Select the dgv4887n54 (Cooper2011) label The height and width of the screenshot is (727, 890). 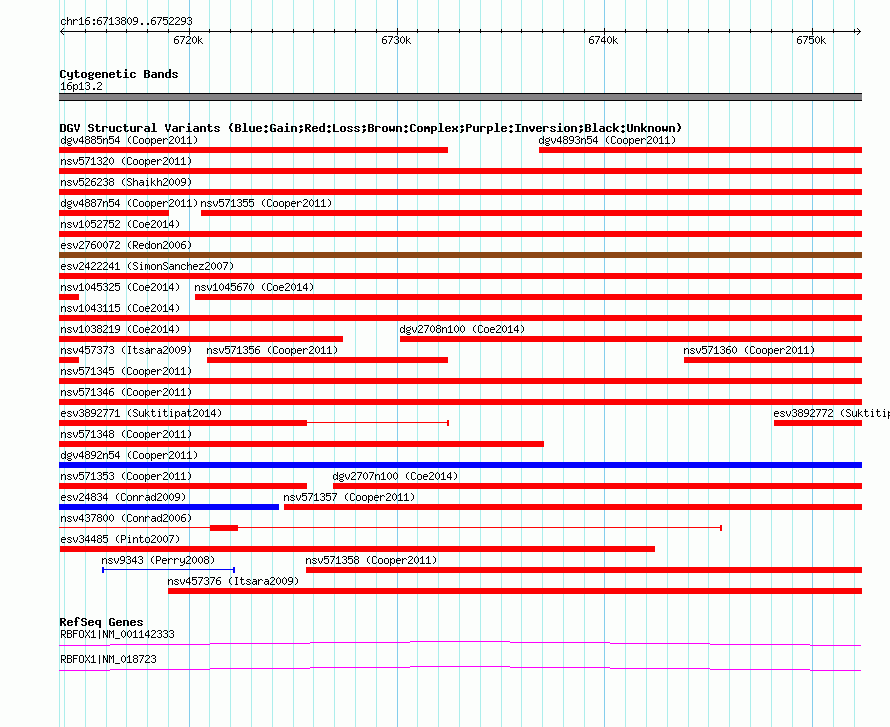coord(129,203)
